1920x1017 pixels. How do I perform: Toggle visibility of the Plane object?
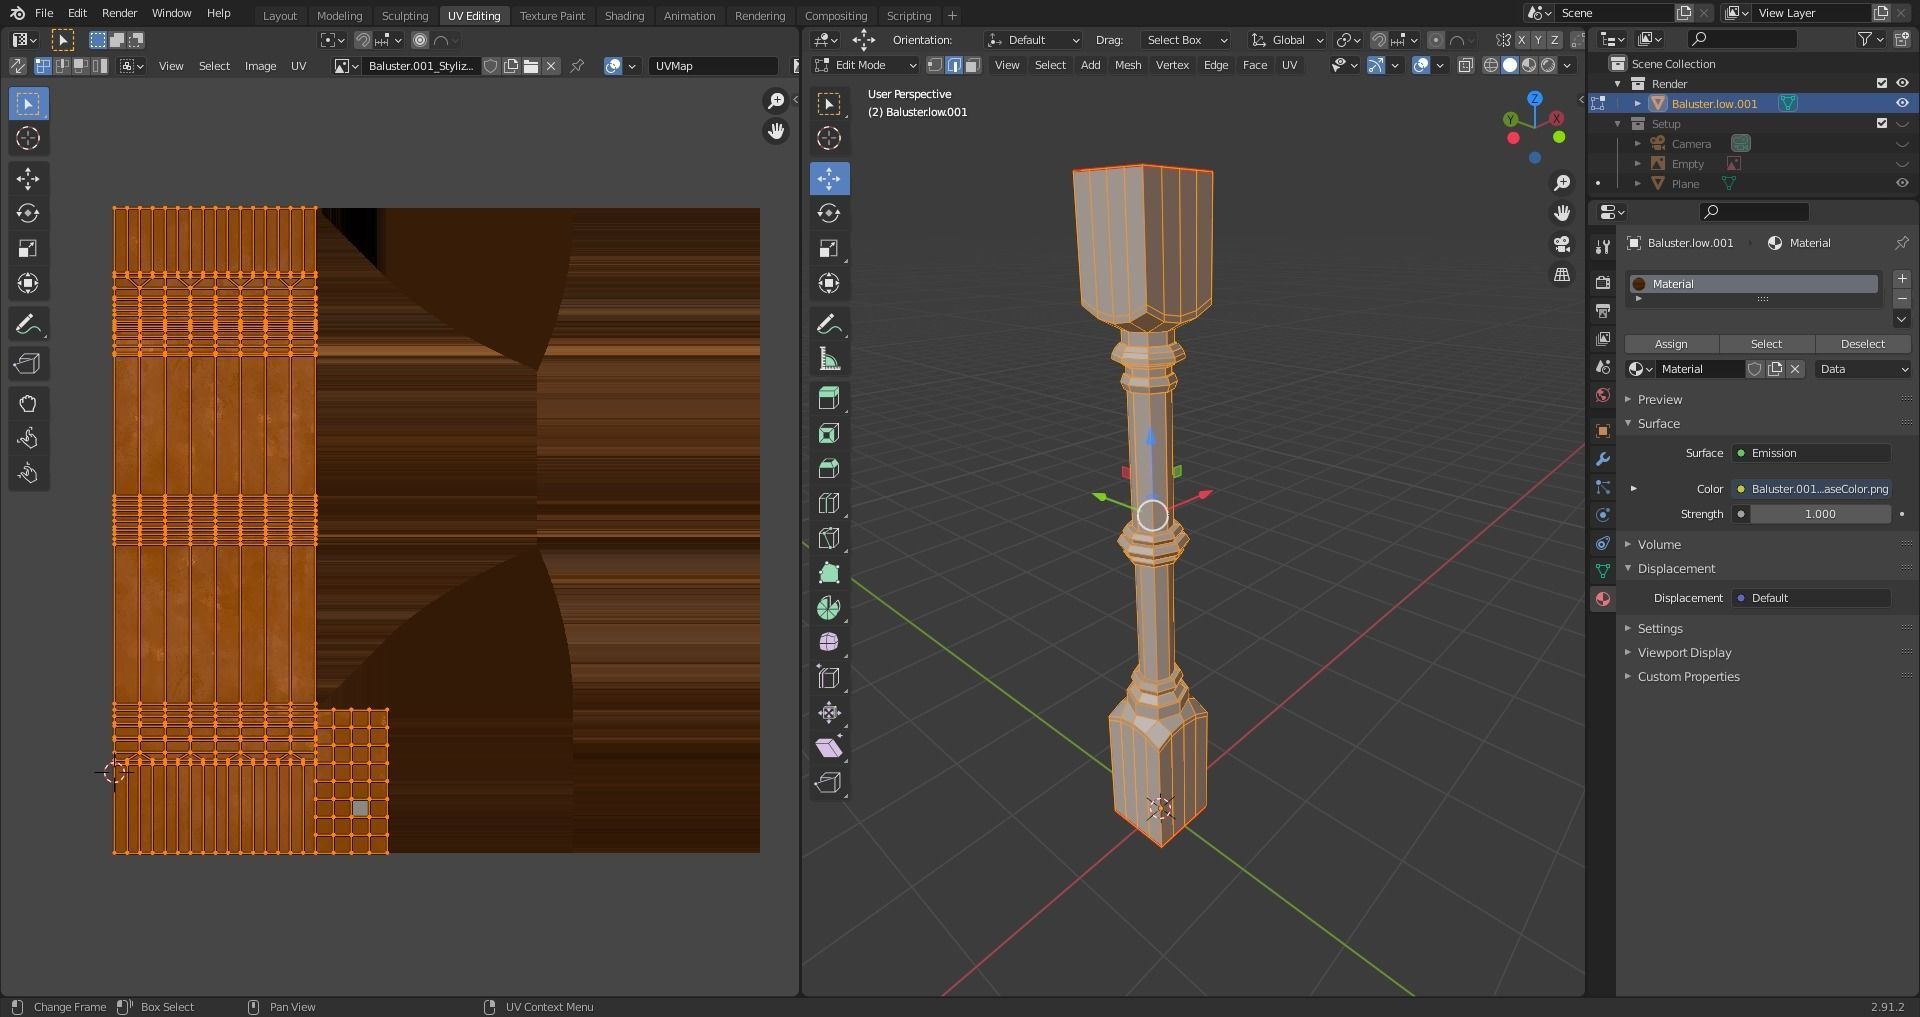click(x=1902, y=183)
